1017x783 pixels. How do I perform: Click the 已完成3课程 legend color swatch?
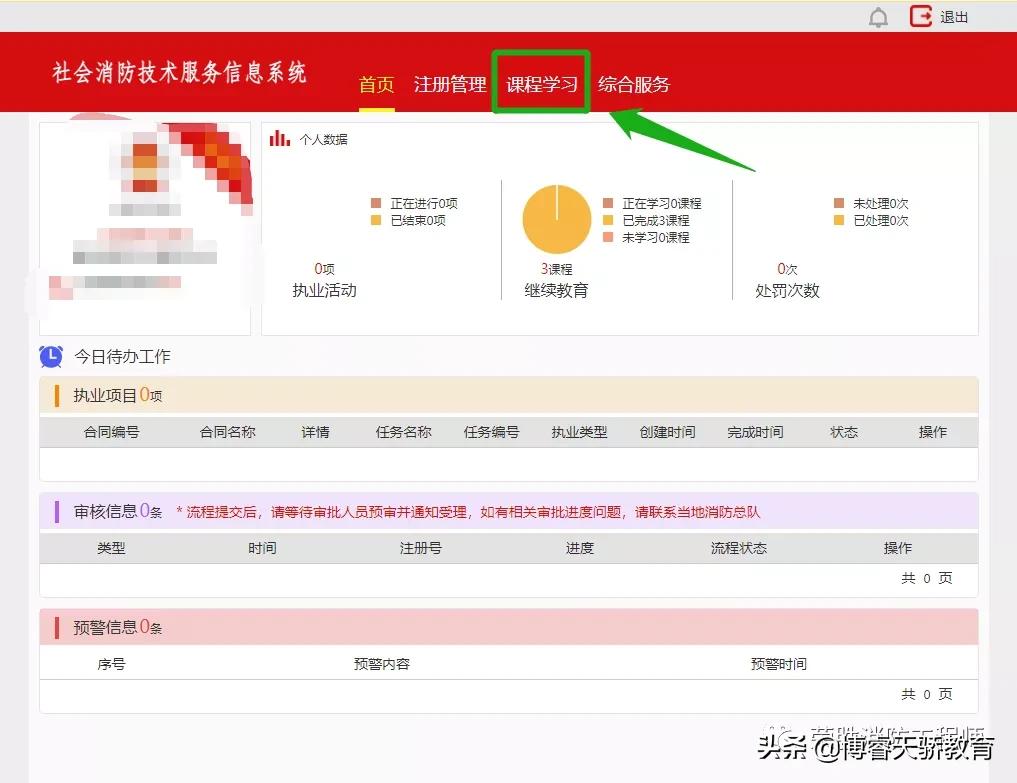point(608,220)
